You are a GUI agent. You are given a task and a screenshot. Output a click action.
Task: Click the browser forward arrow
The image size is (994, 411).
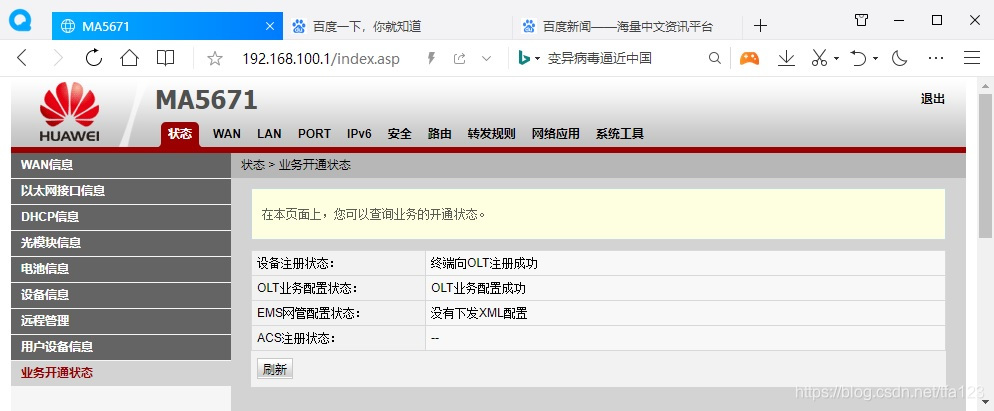point(58,58)
